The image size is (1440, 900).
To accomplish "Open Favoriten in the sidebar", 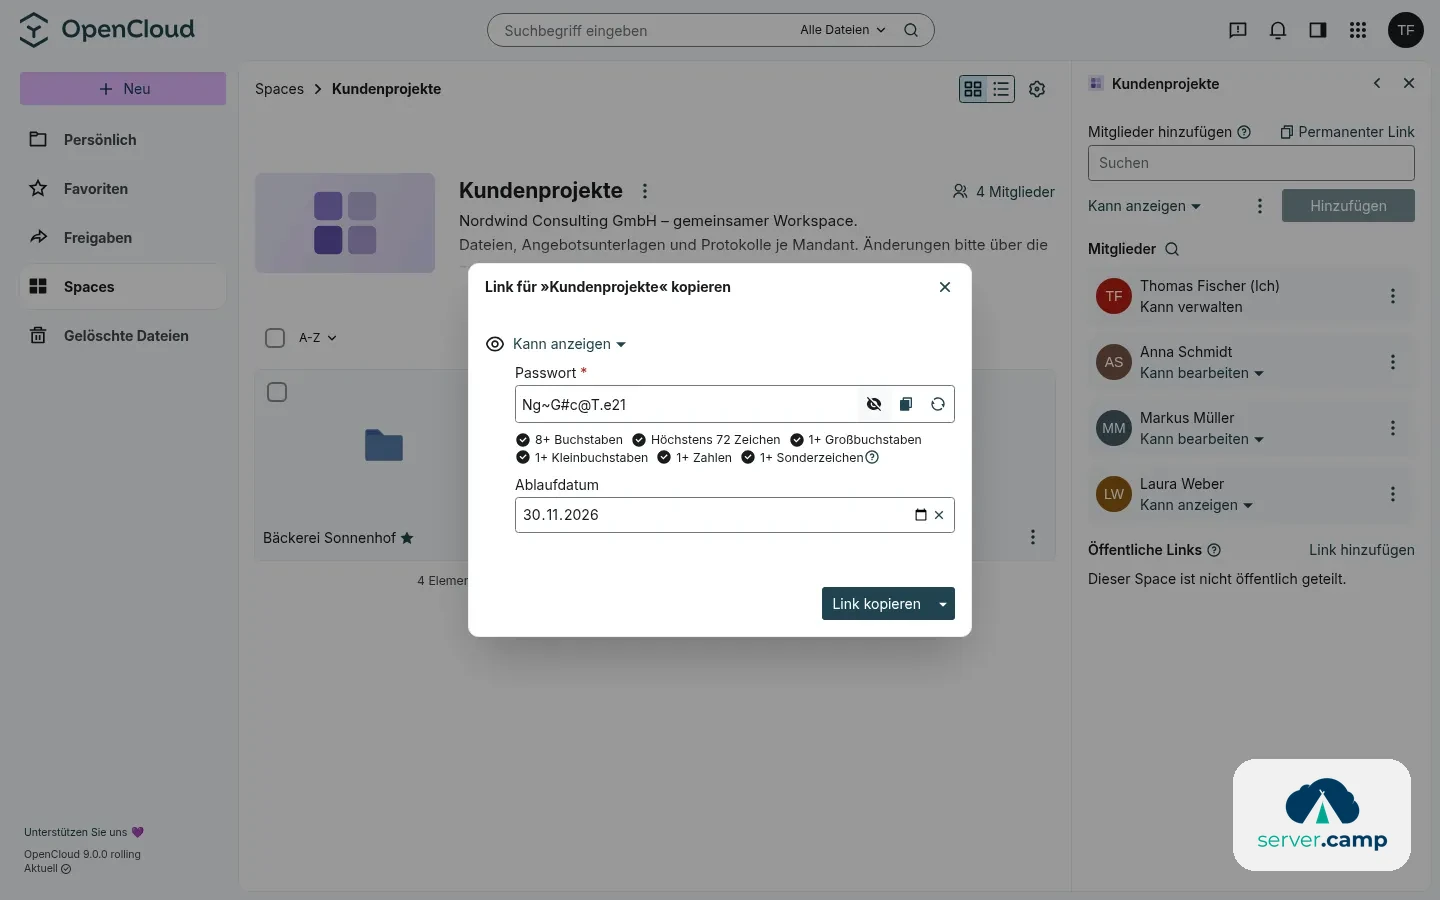I will [x=123, y=189].
